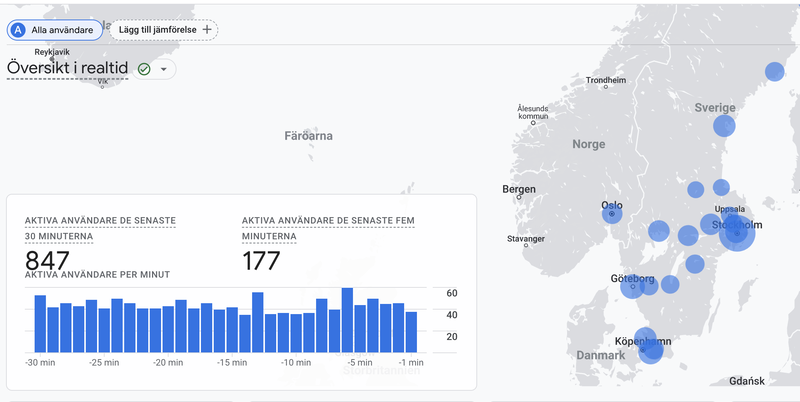Click the Köpenhamn map label

[x=643, y=341]
